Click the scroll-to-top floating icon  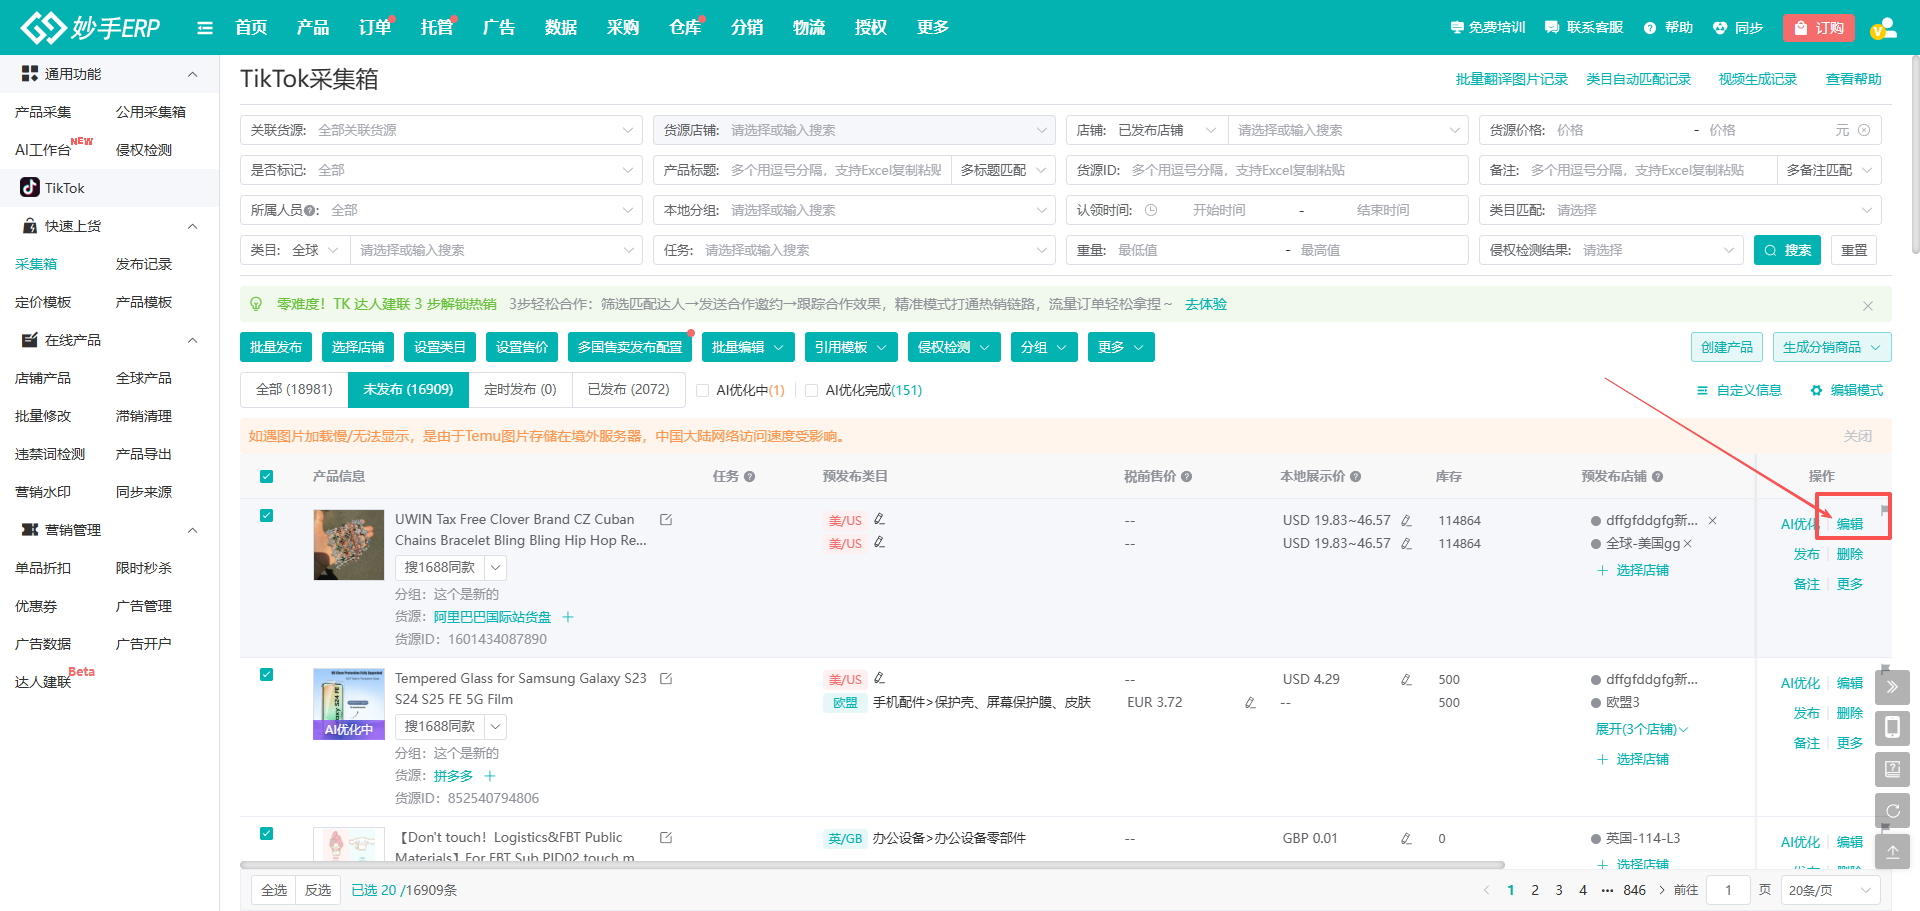click(1892, 852)
